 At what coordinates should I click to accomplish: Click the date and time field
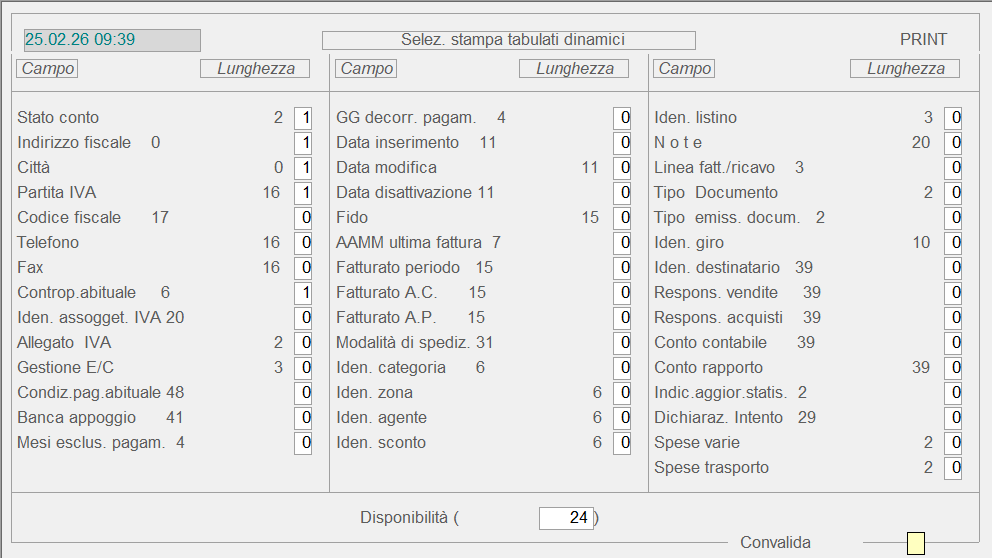click(x=112, y=40)
